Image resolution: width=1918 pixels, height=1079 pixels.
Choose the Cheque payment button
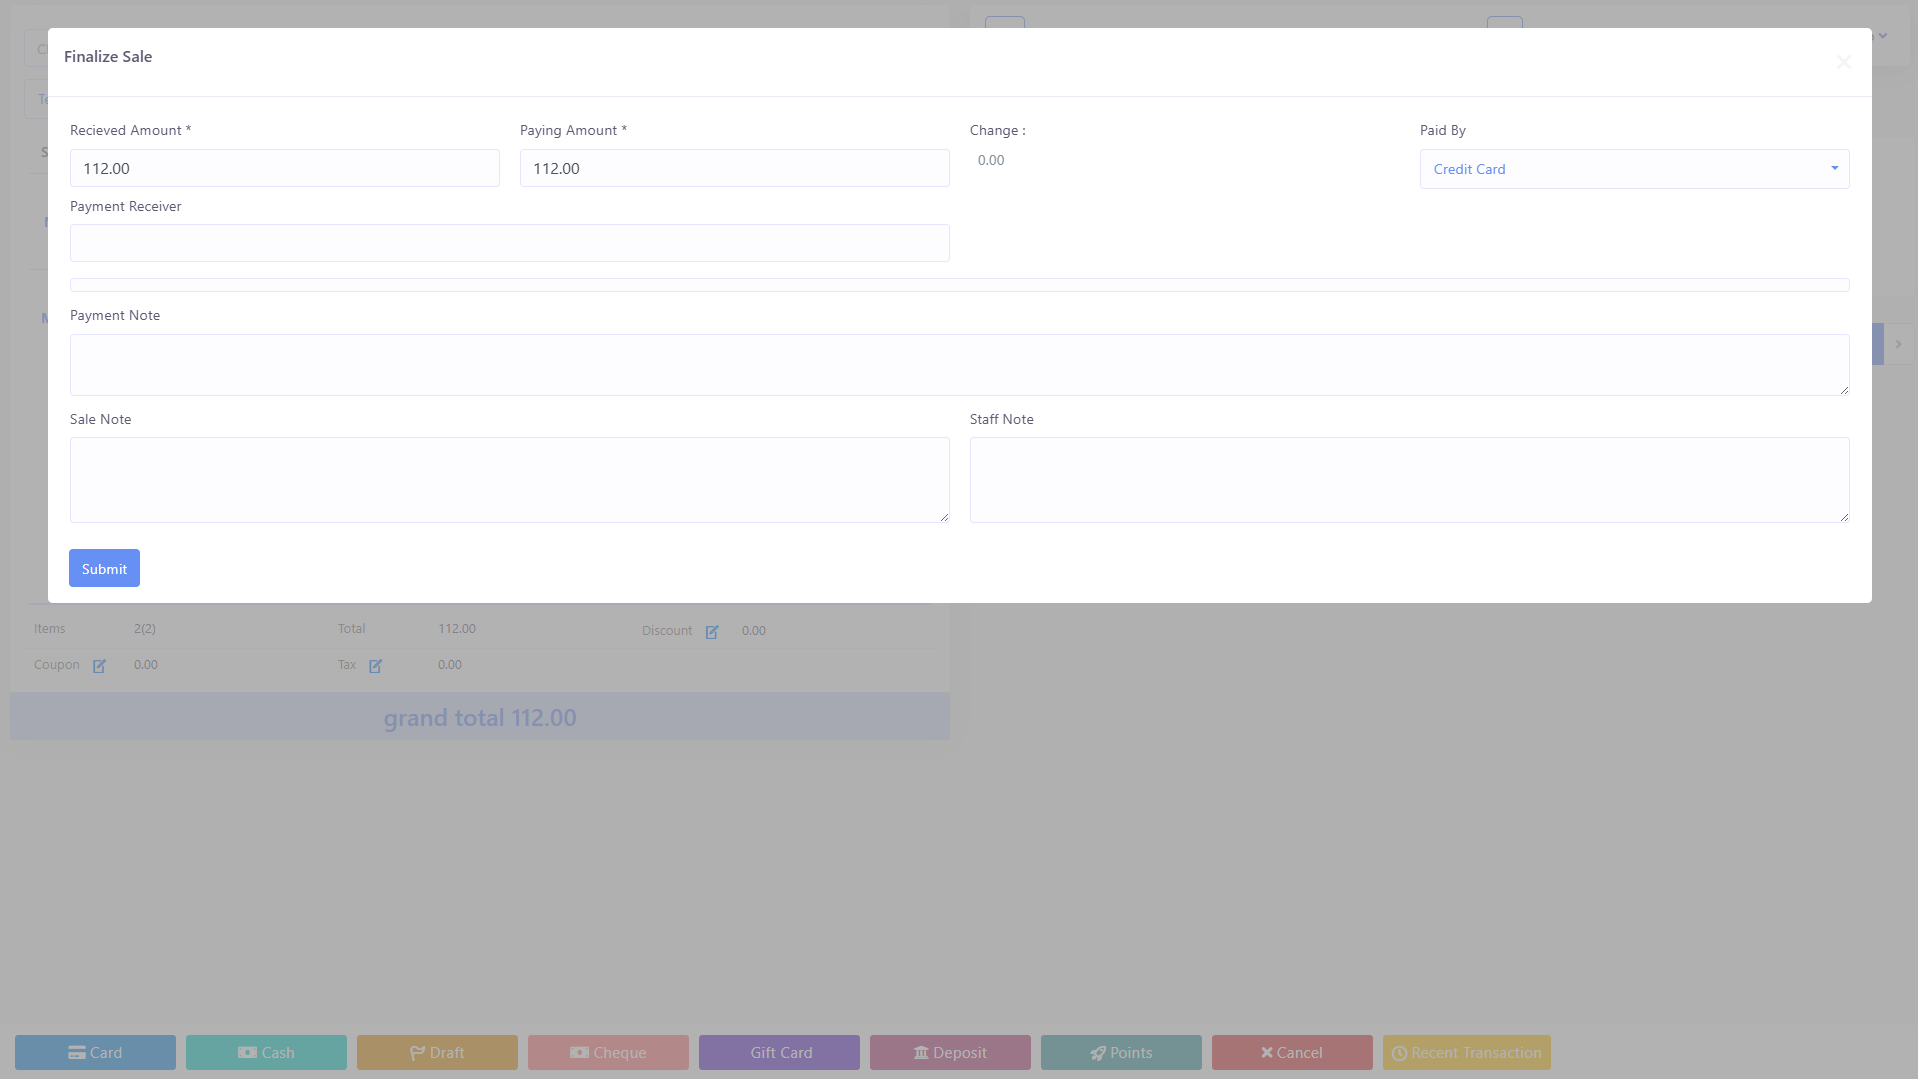608,1052
